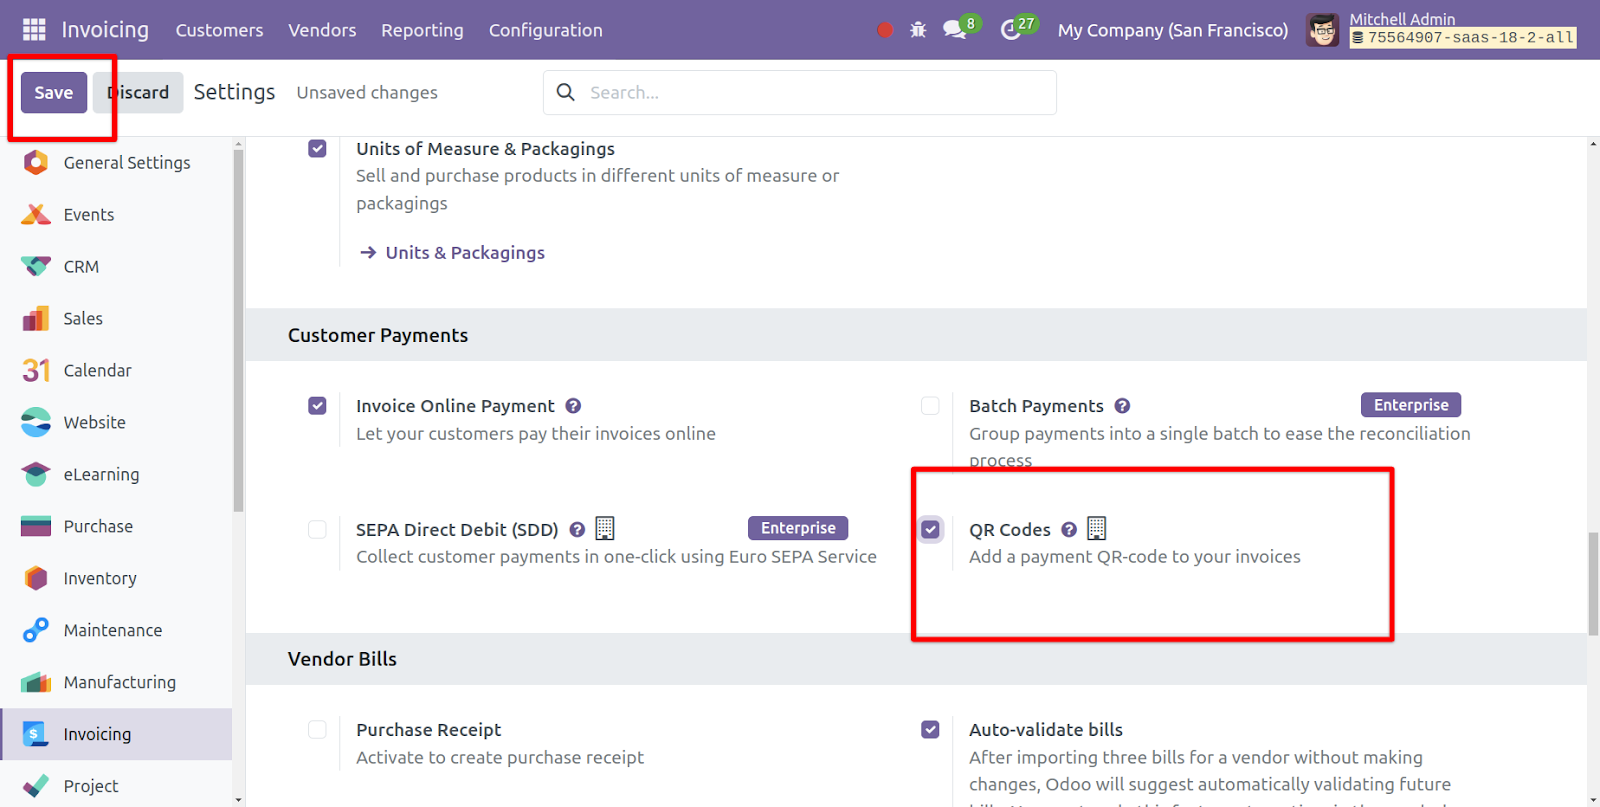1600x807 pixels.
Task: Open activities clock icon with badge 27
Action: (1012, 30)
